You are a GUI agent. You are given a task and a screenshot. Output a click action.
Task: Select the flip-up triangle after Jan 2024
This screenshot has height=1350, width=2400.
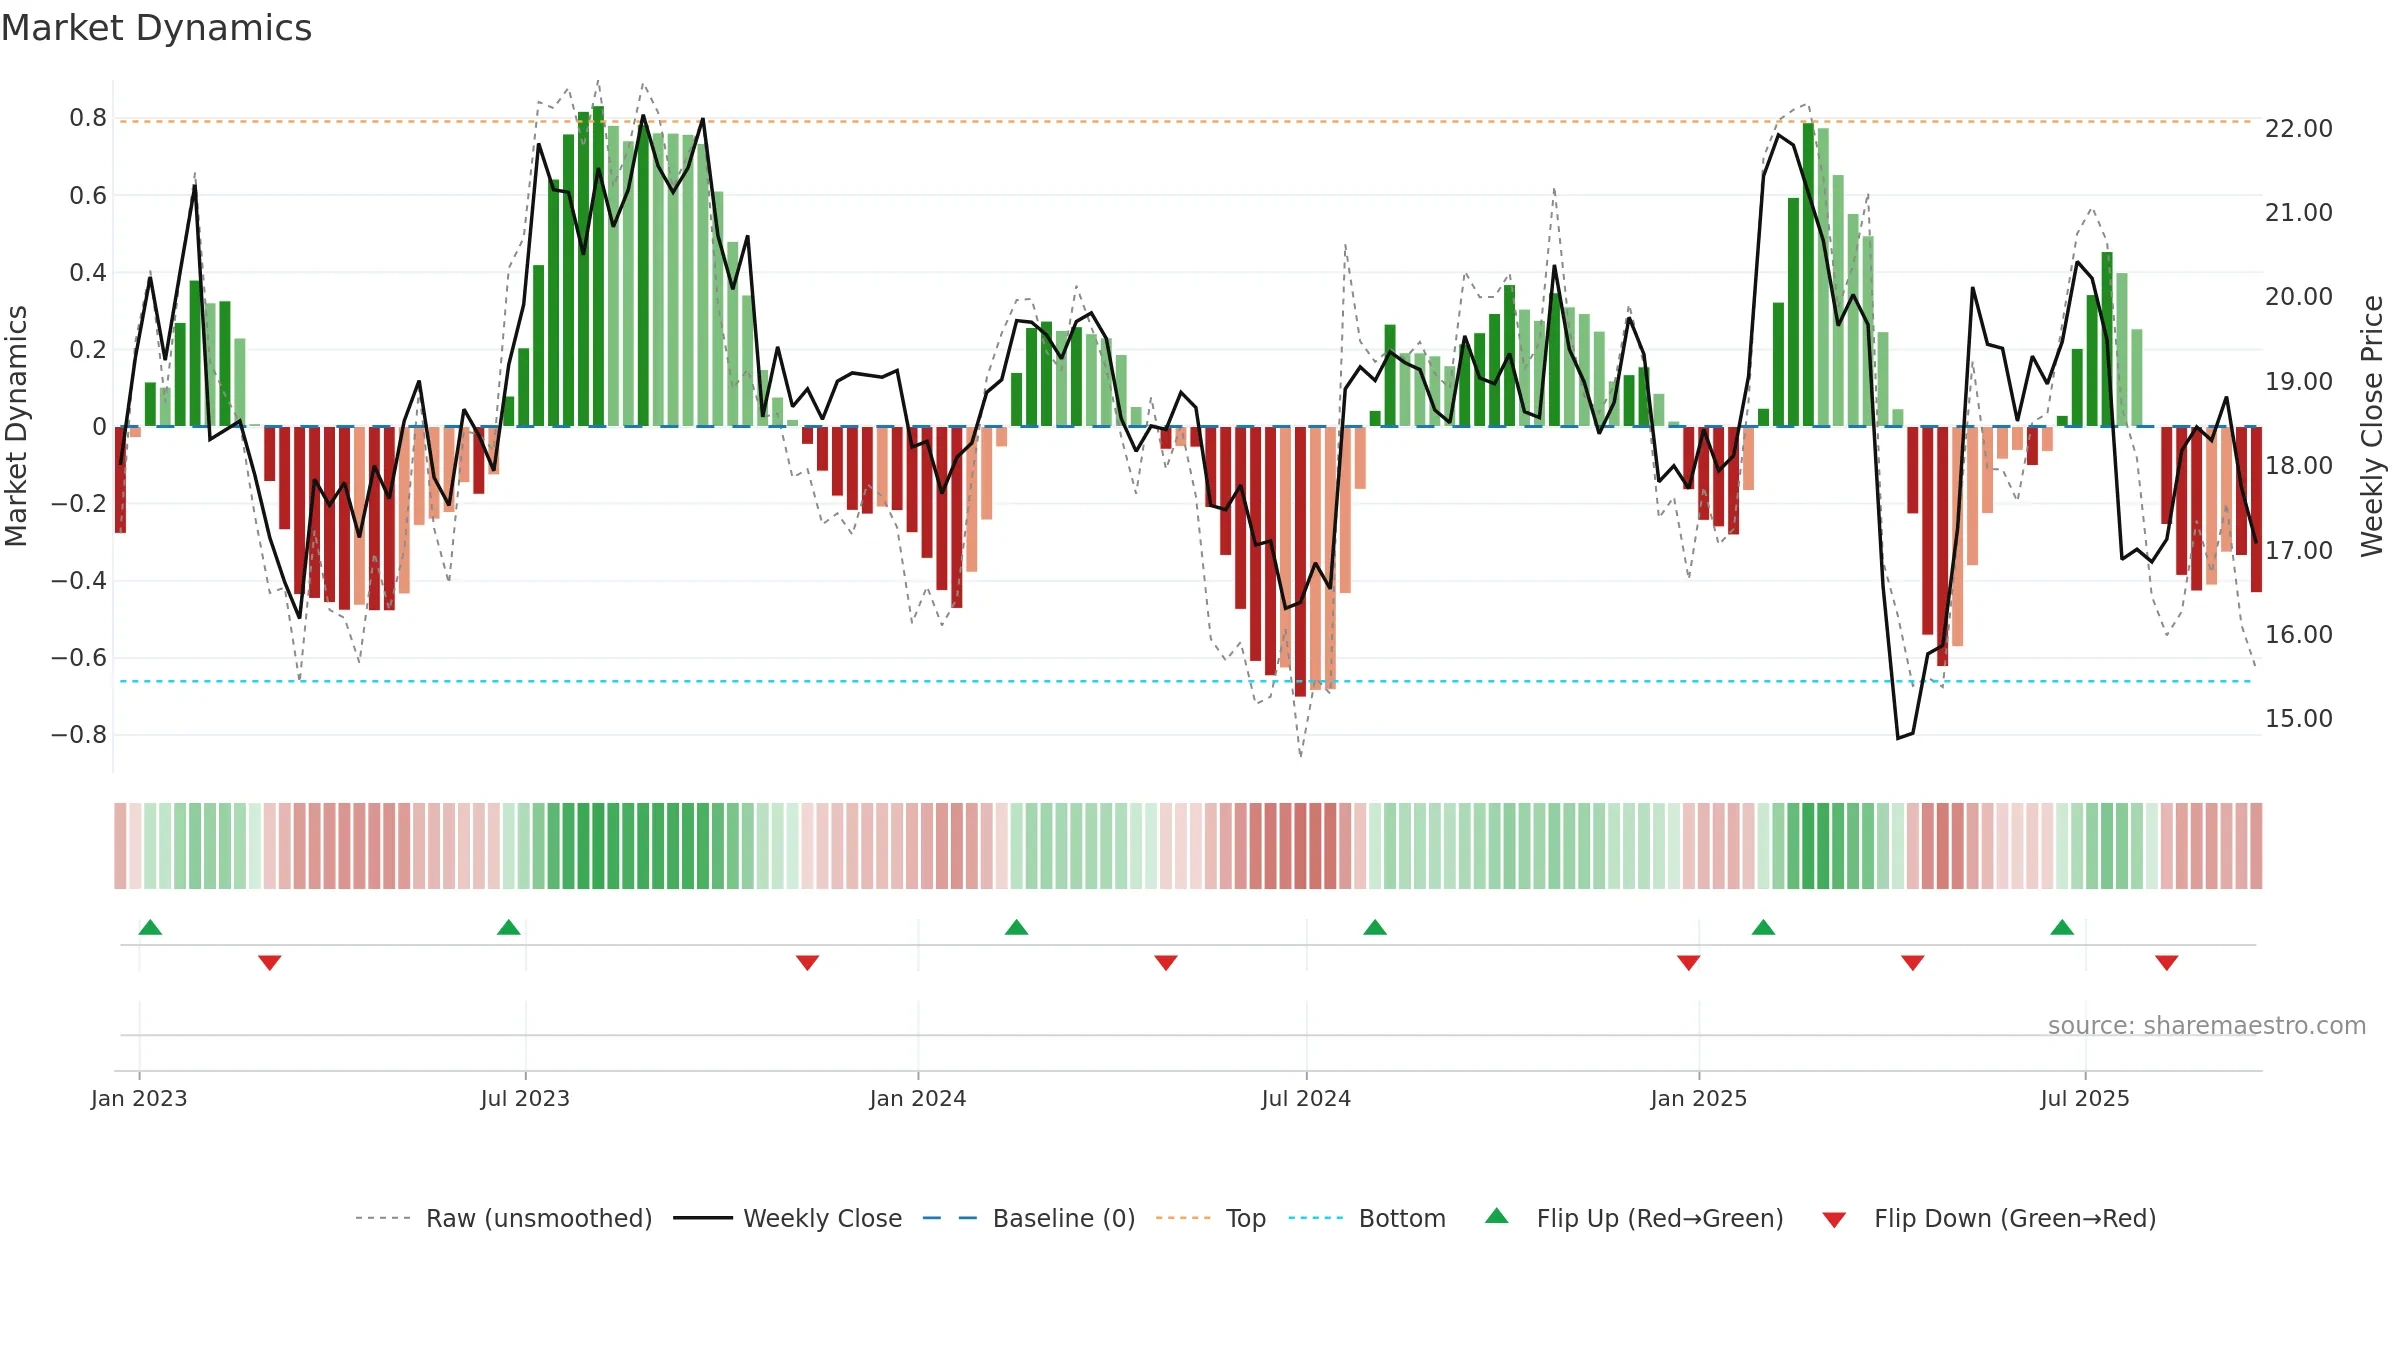pyautogui.click(x=1017, y=927)
